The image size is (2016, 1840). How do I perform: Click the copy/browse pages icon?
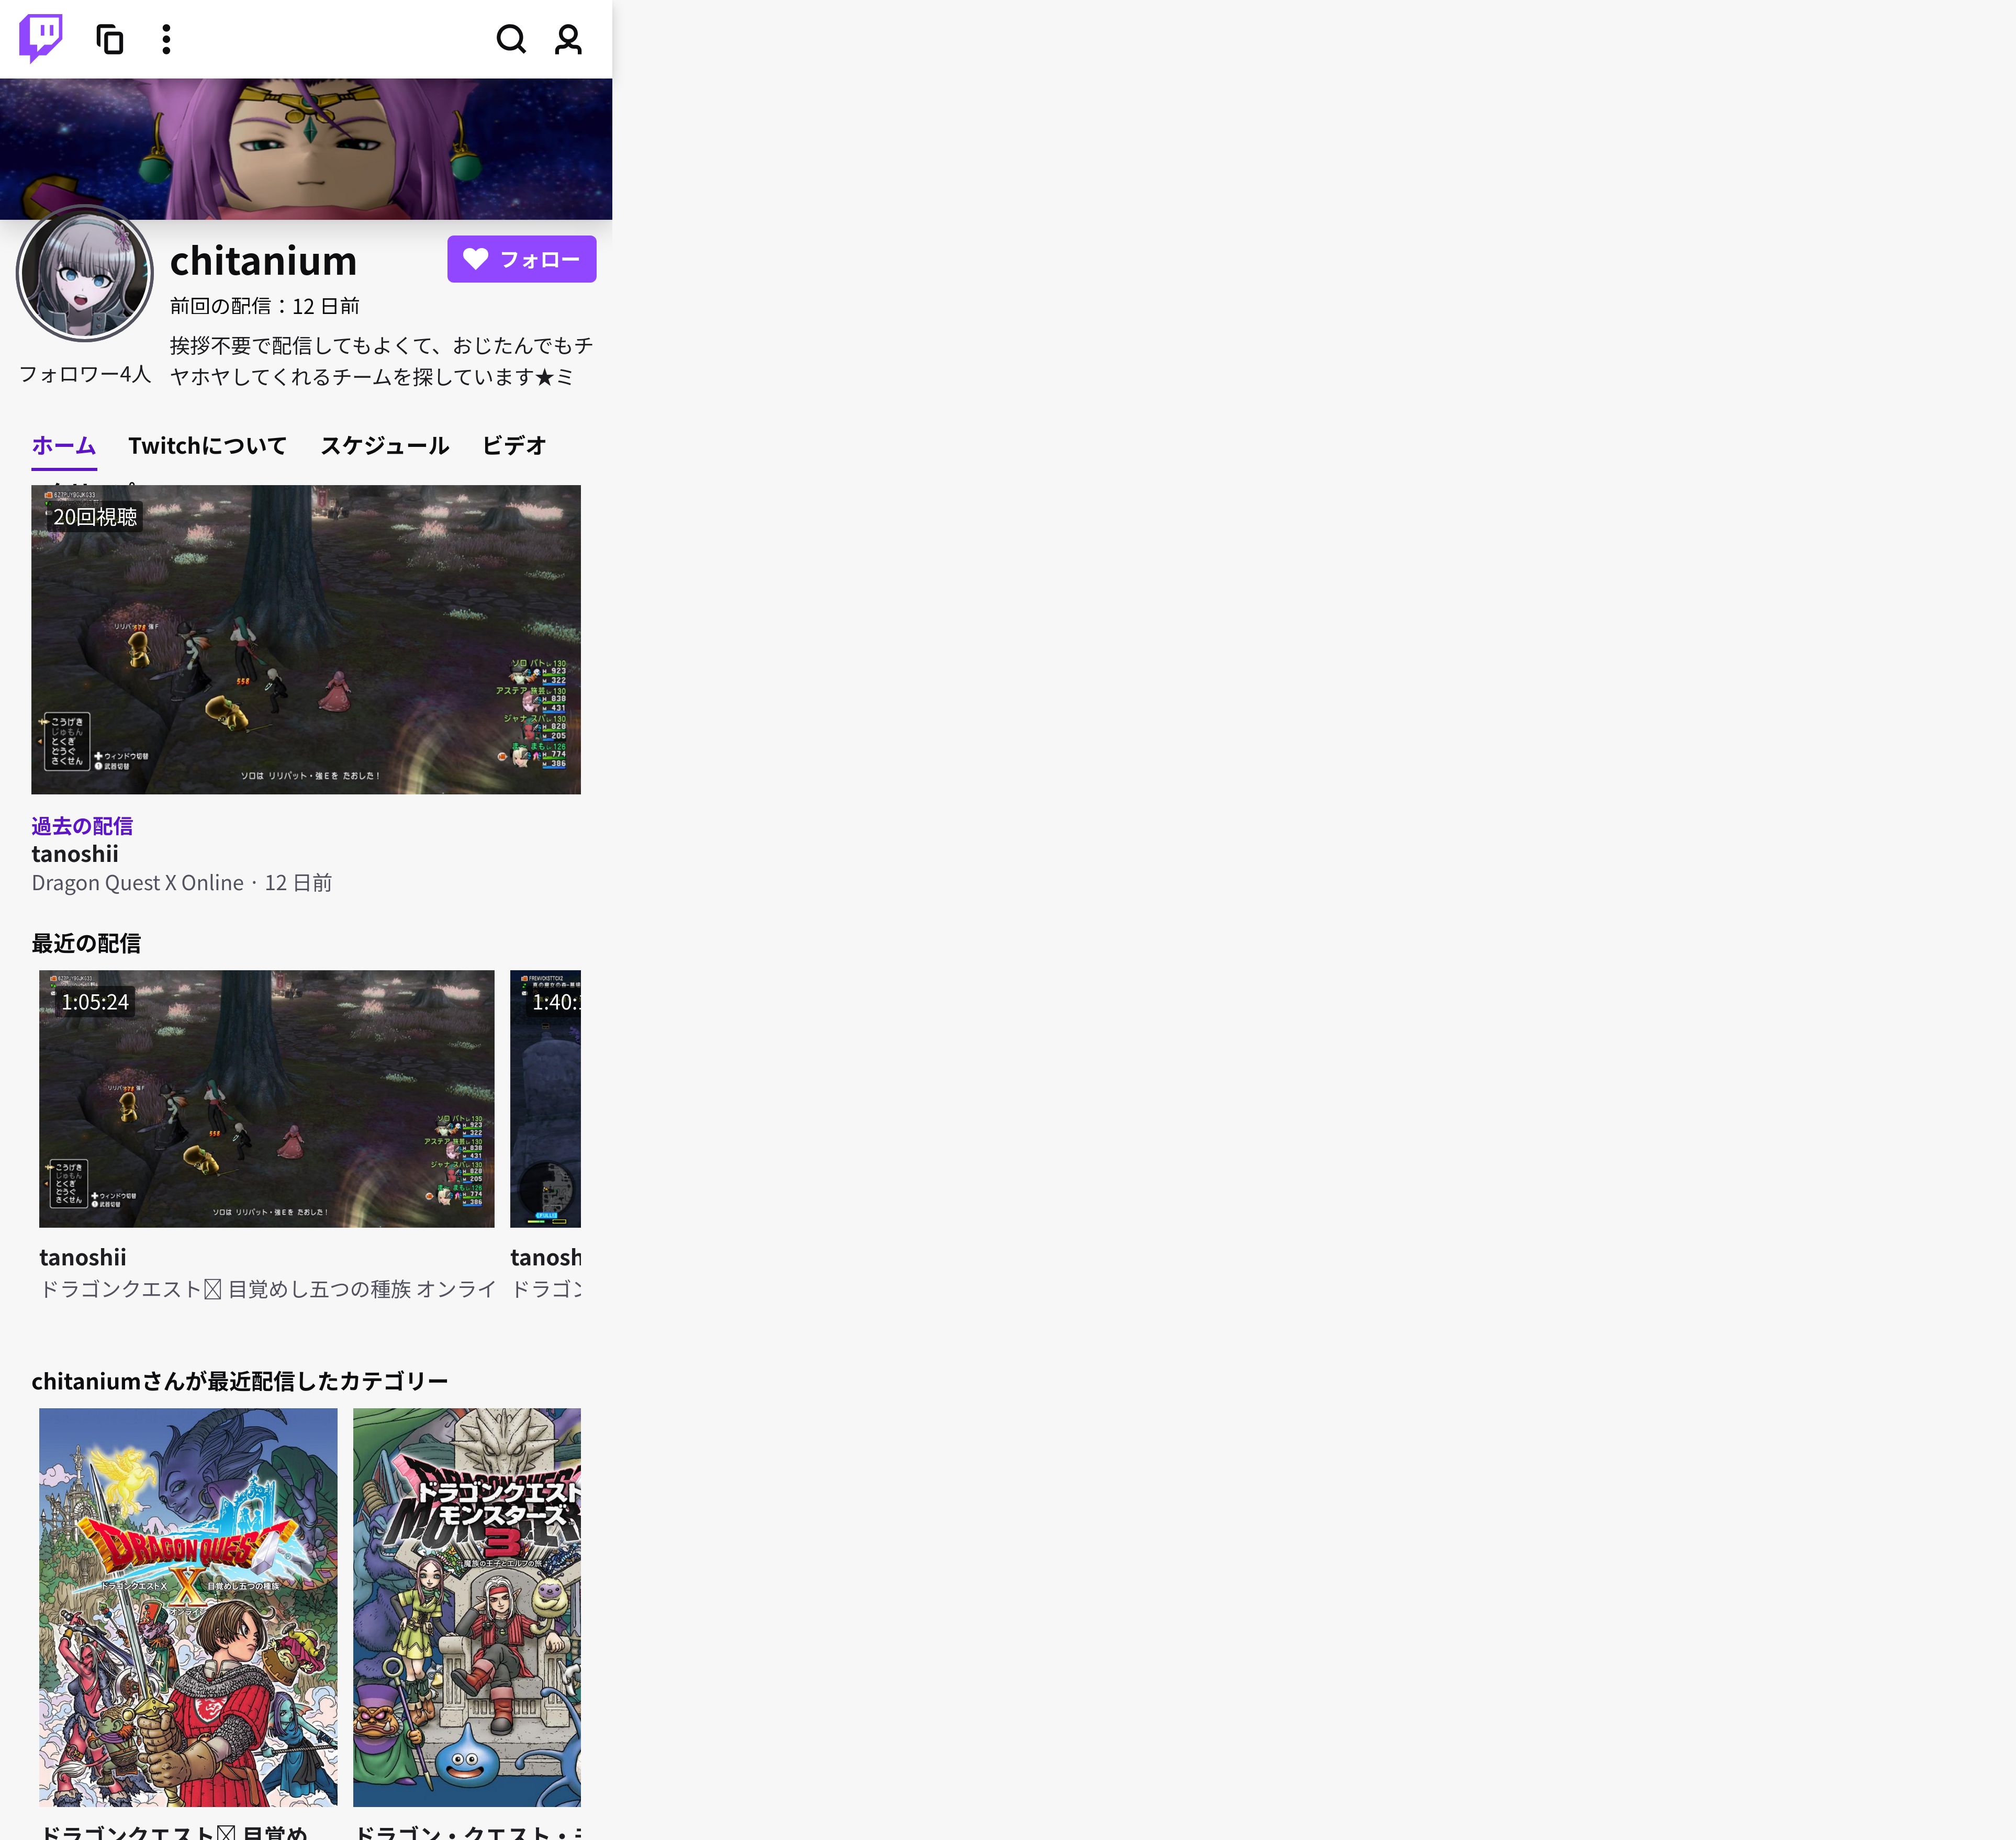[x=110, y=39]
